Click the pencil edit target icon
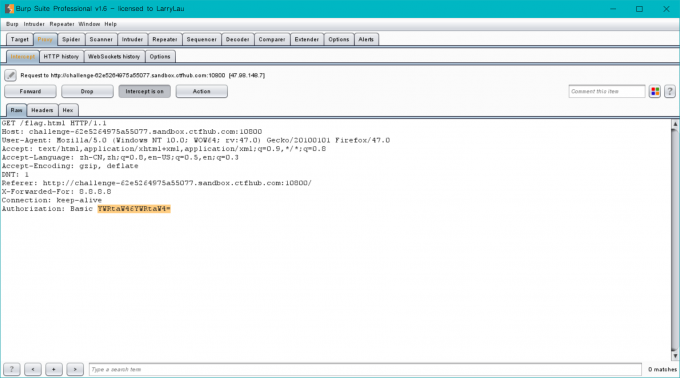 coord(10,75)
